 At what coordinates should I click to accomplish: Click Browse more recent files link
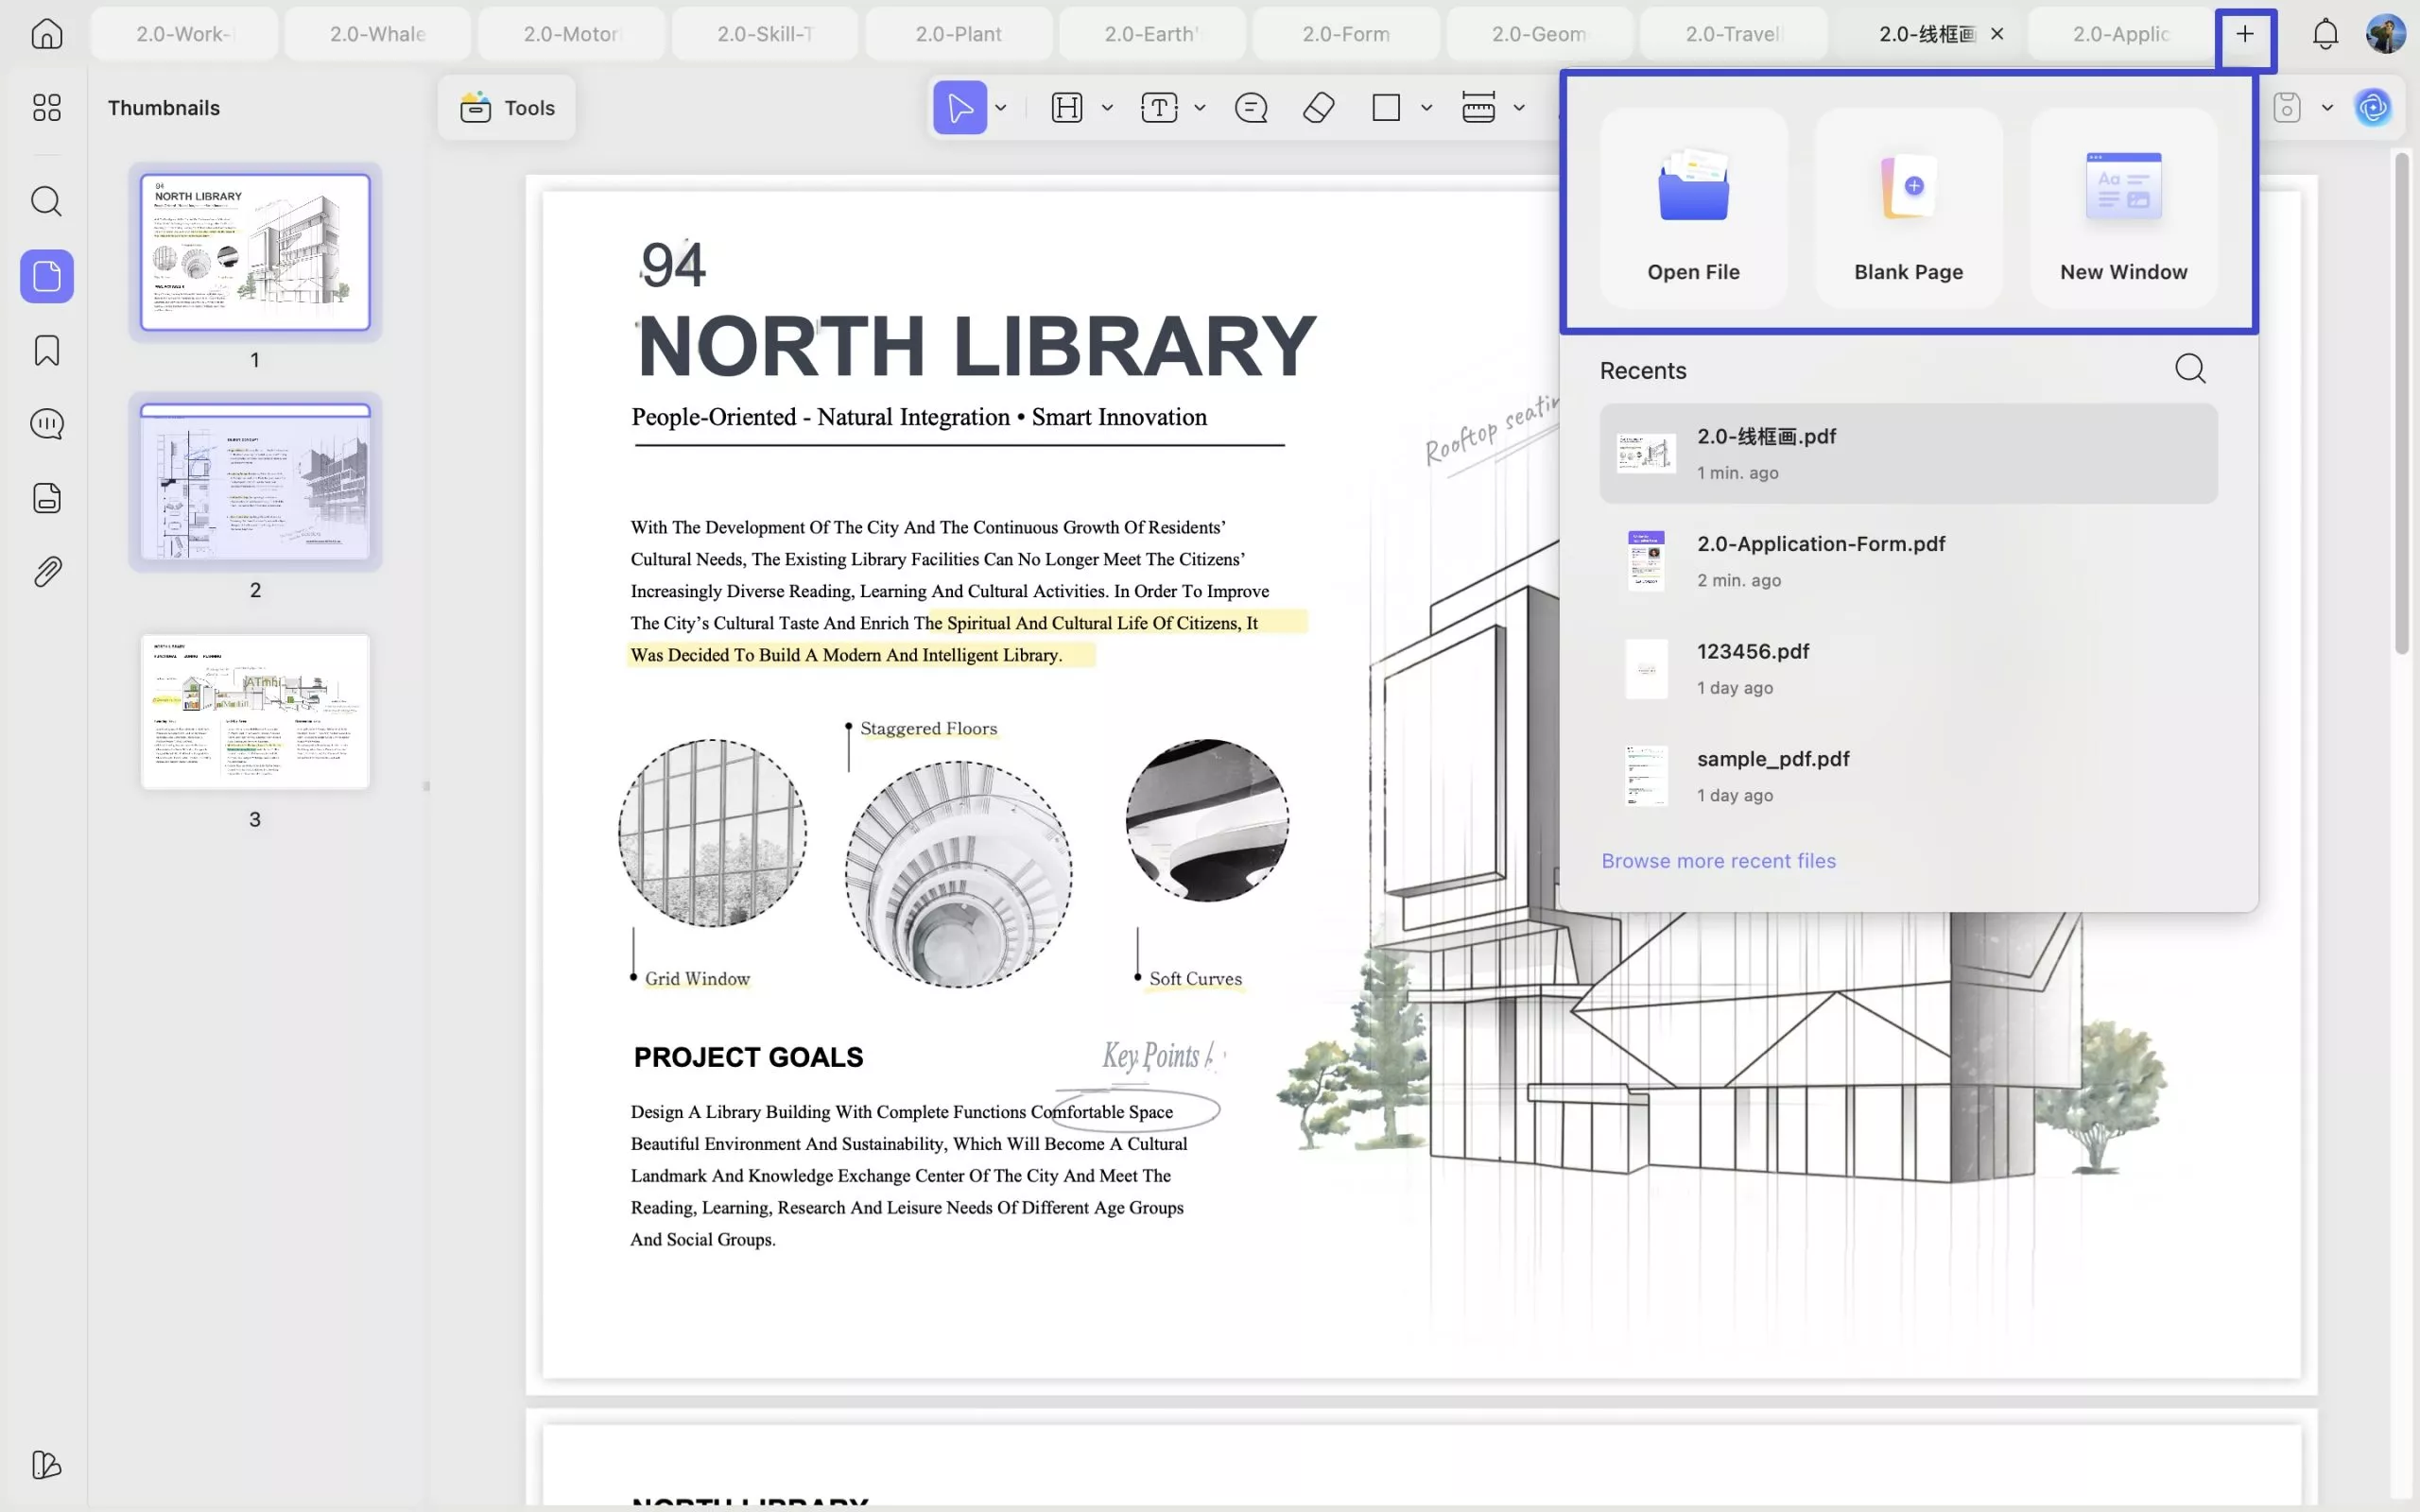tap(1718, 860)
